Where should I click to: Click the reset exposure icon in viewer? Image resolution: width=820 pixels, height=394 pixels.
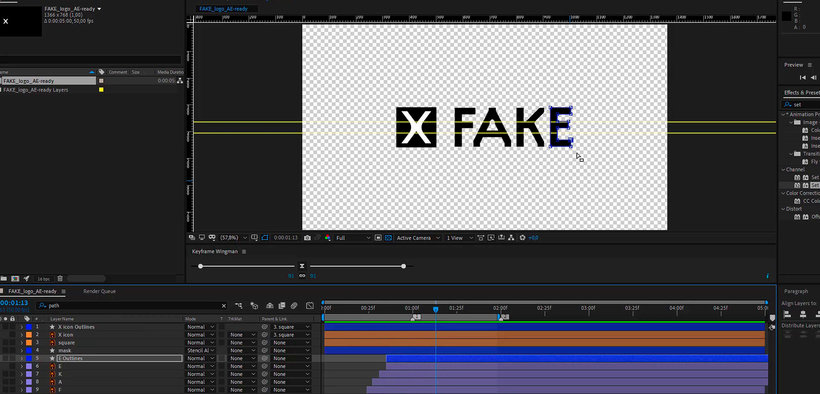point(522,238)
